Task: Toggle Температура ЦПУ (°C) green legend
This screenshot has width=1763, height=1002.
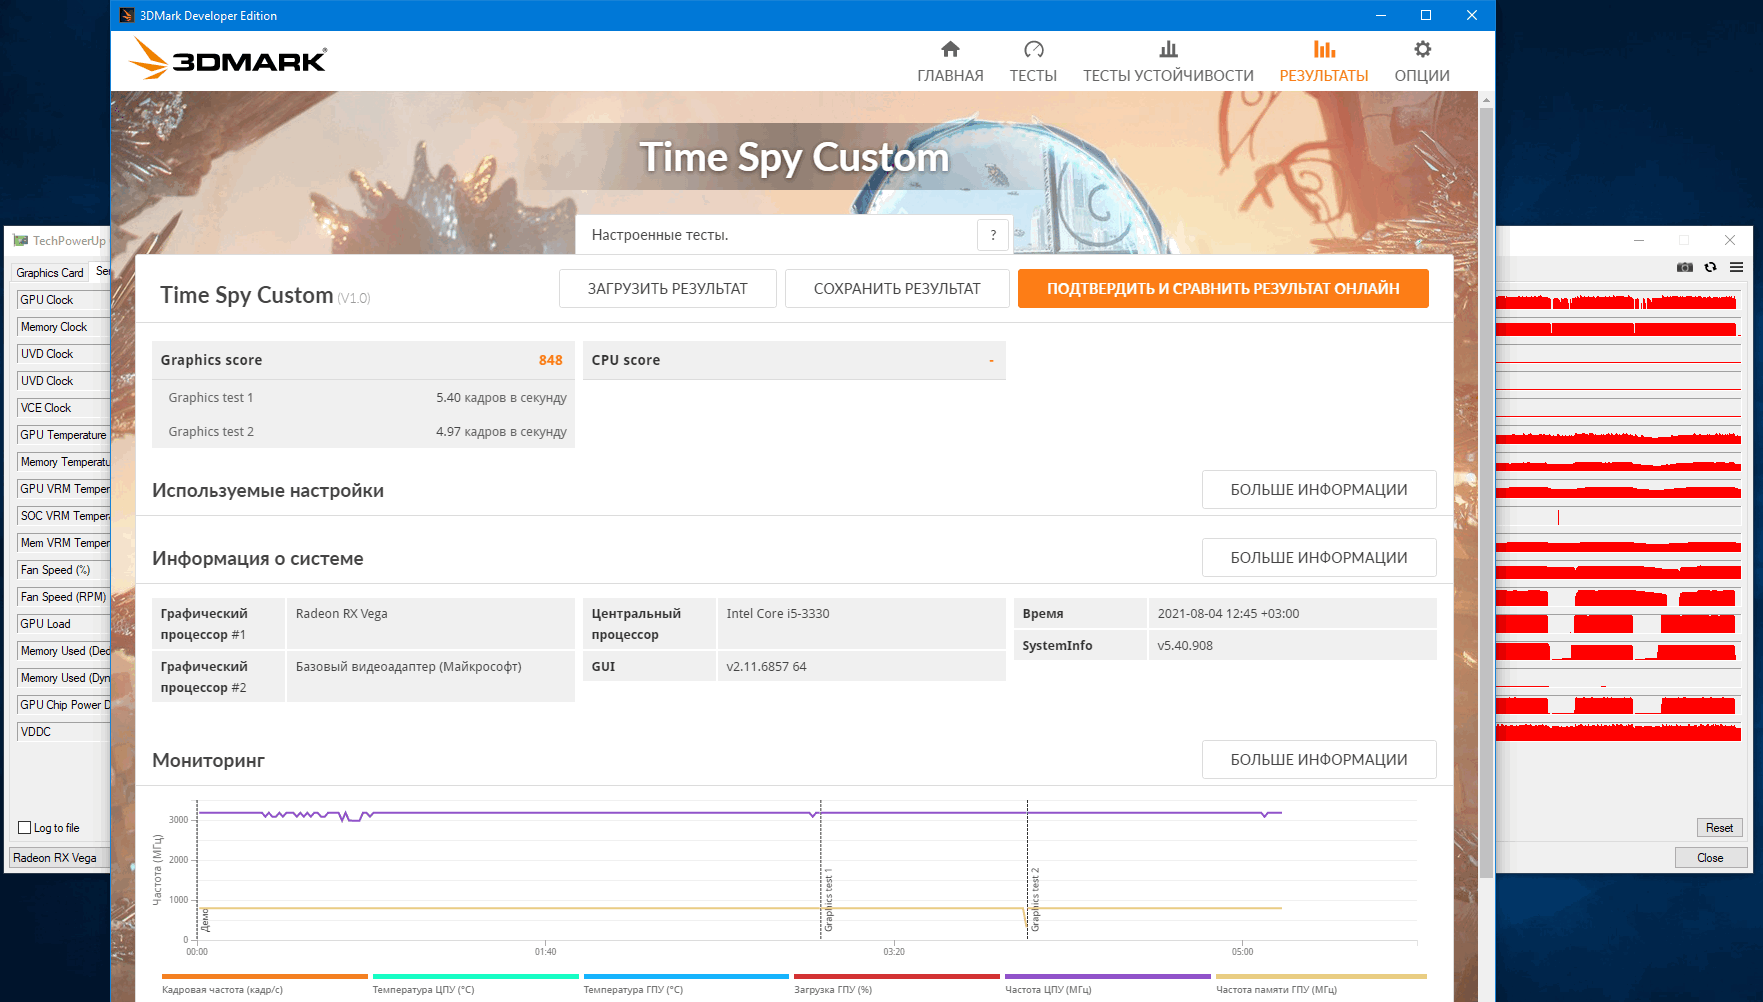Action: [x=475, y=983]
